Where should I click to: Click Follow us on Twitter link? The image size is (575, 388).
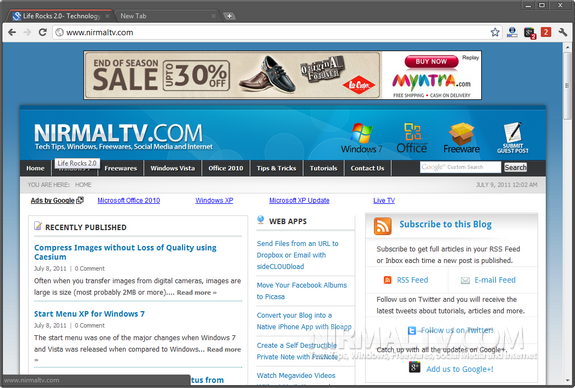coord(457,330)
